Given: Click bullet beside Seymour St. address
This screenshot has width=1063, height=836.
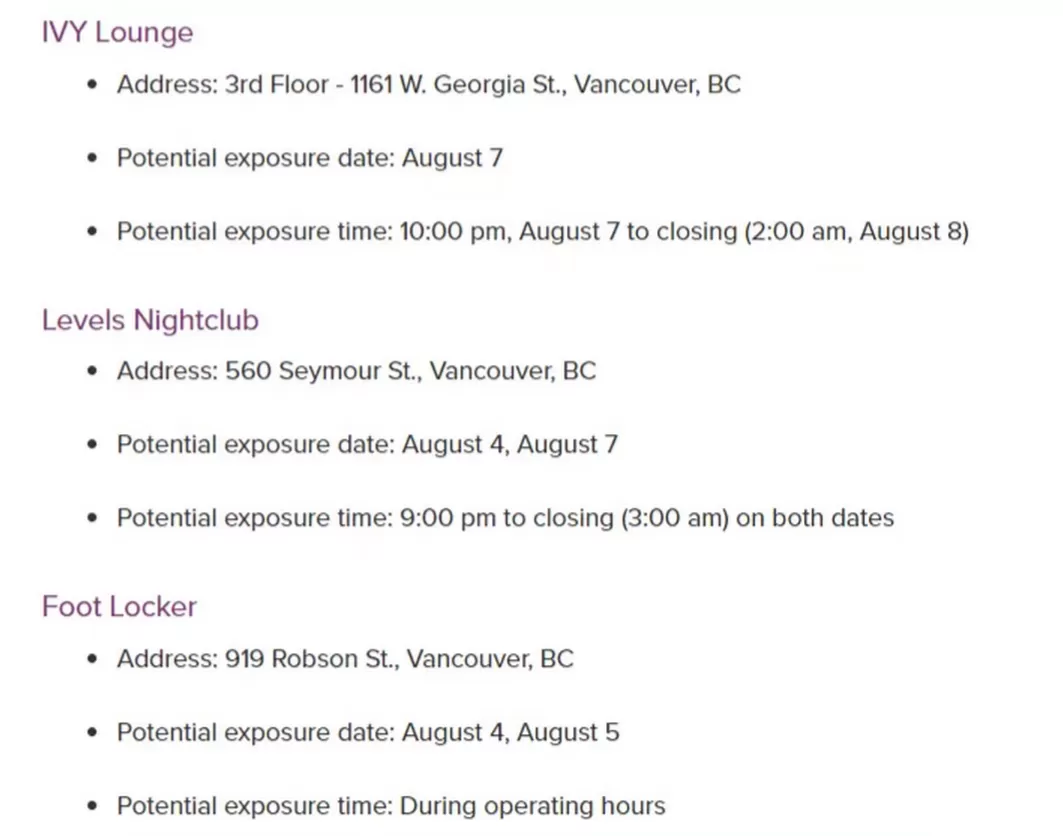Looking at the screenshot, I should coord(93,371).
